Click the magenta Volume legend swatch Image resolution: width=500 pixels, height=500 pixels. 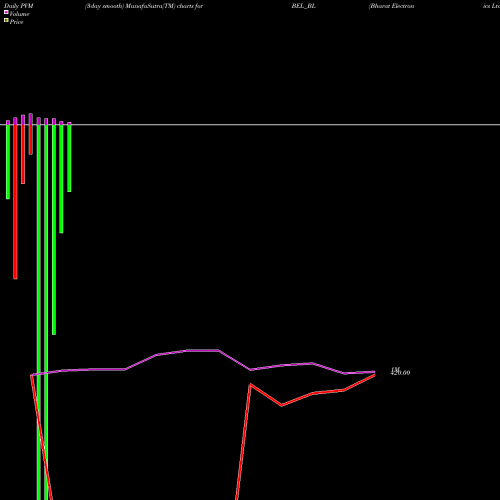[6, 12]
